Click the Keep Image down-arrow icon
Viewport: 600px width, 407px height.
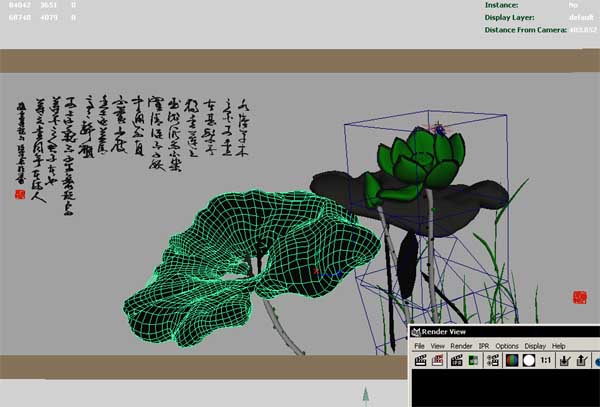pos(565,360)
